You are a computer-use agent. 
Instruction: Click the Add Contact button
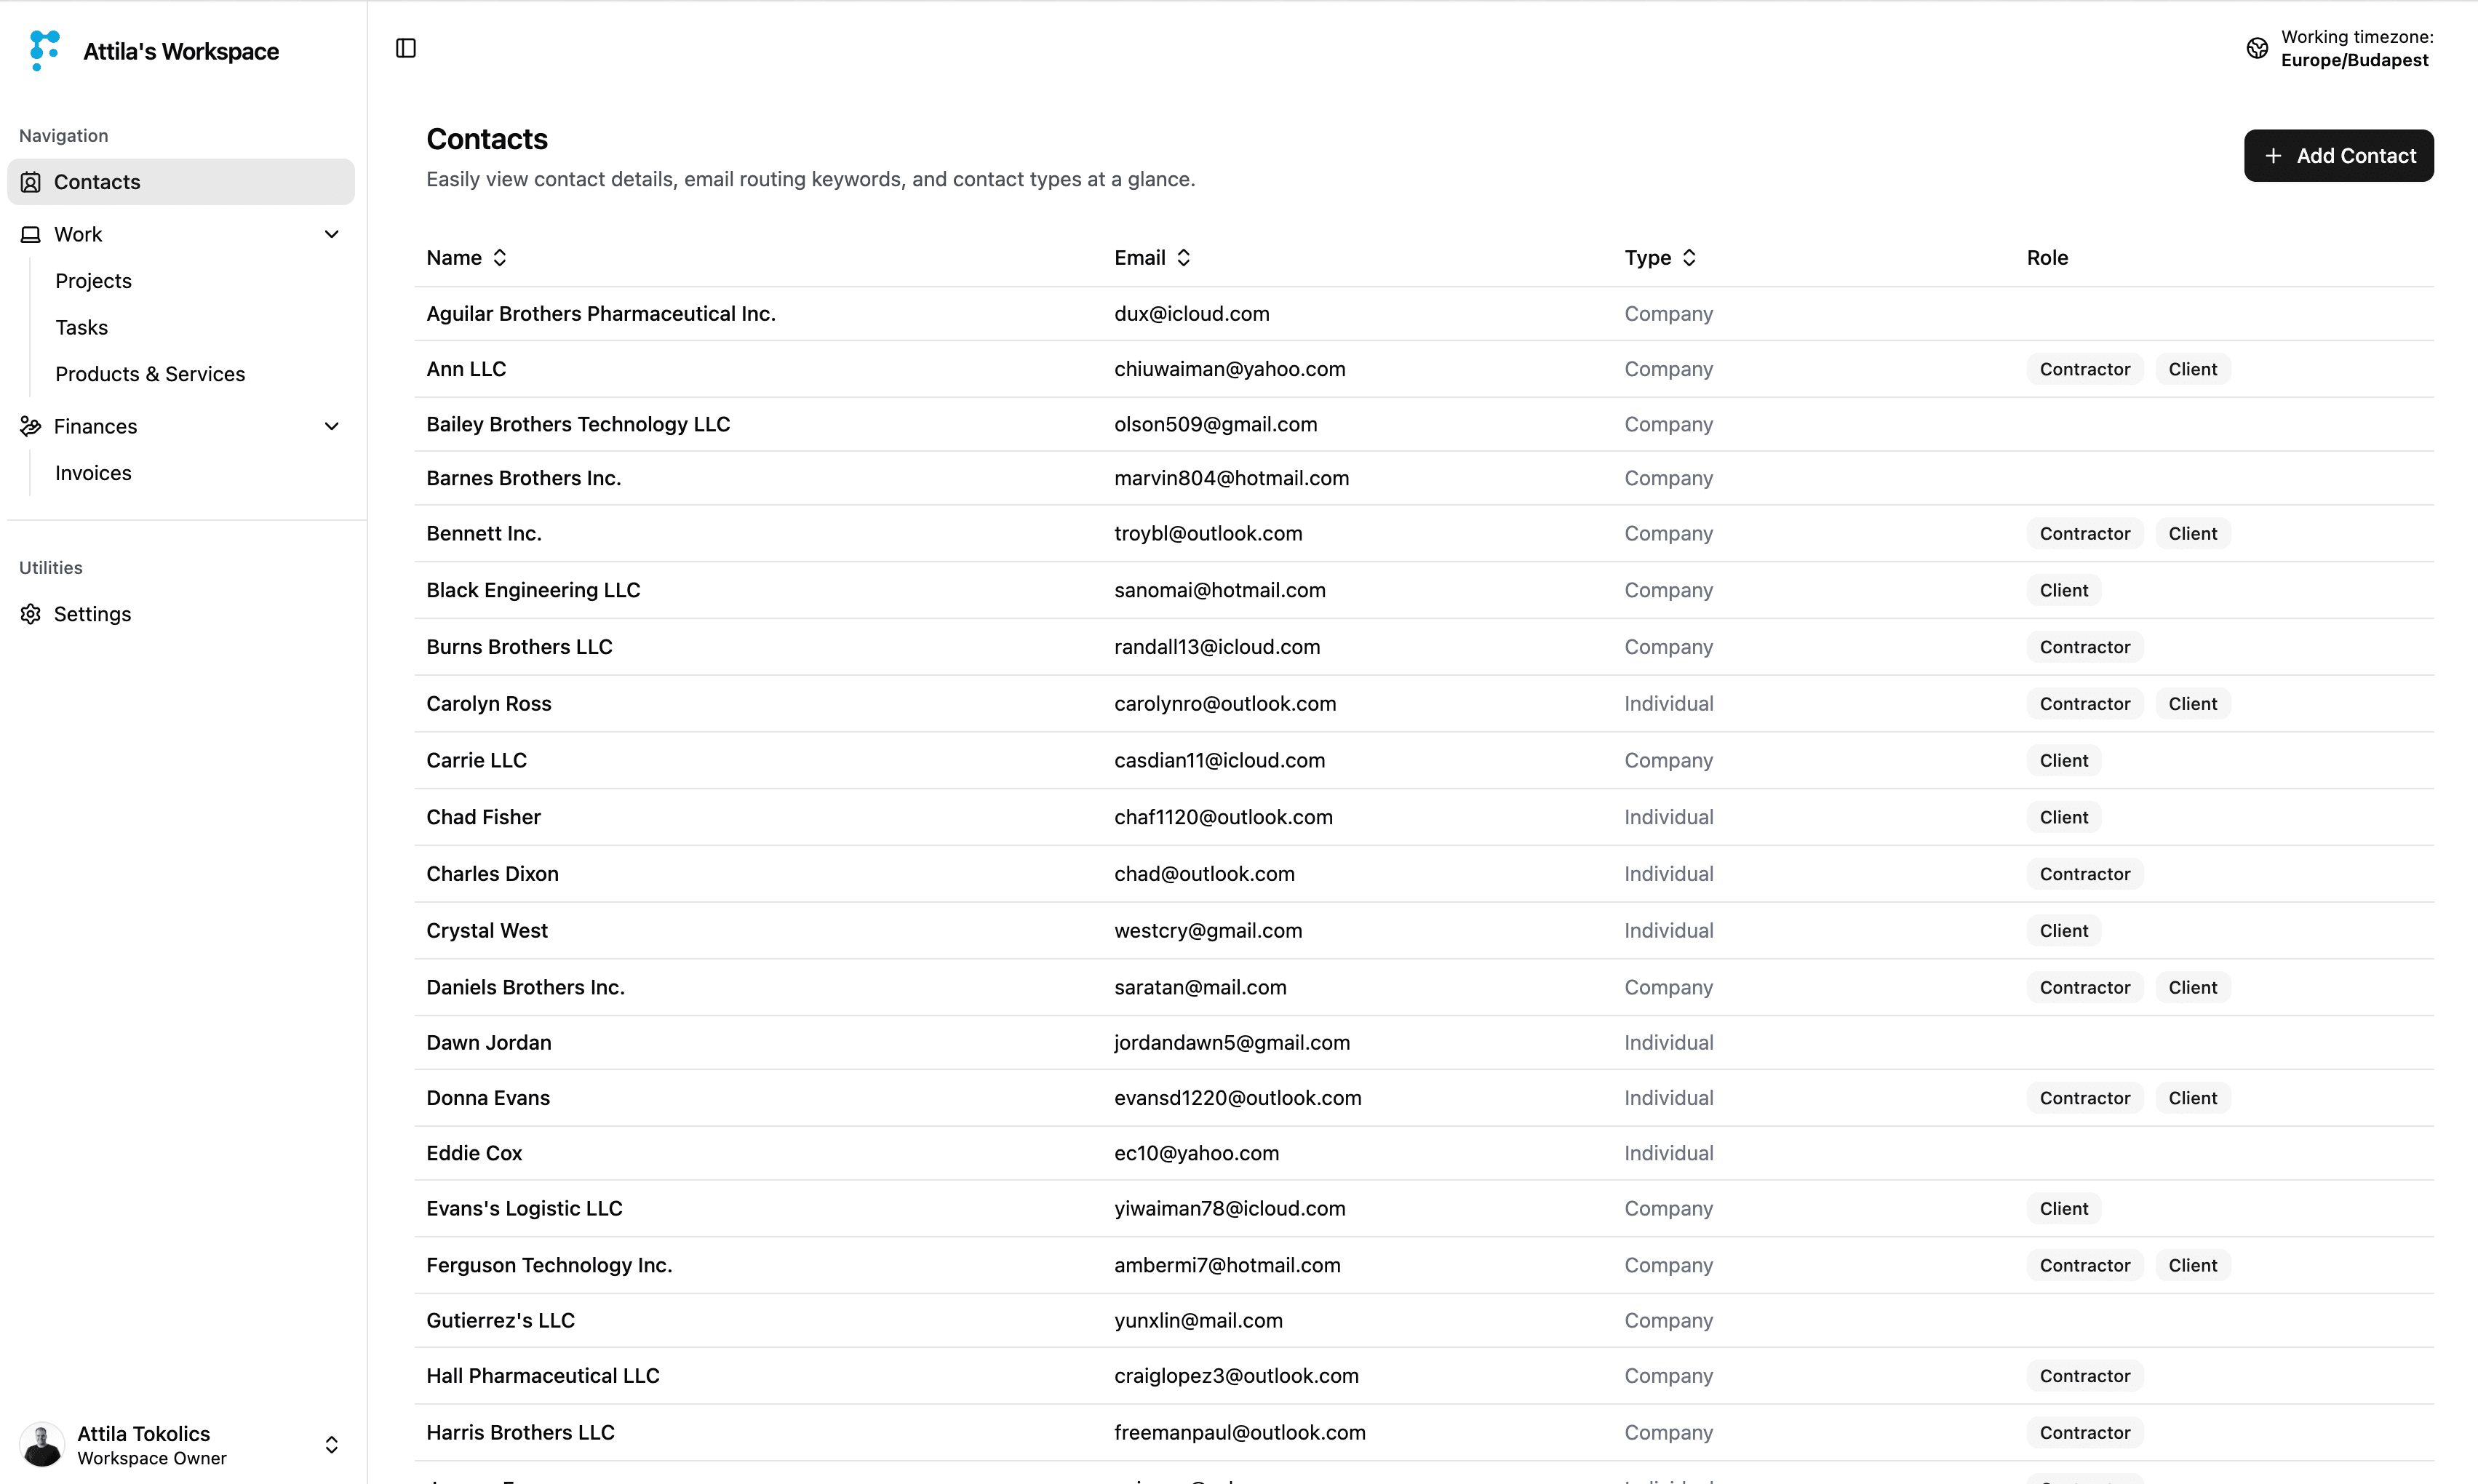pos(2338,155)
